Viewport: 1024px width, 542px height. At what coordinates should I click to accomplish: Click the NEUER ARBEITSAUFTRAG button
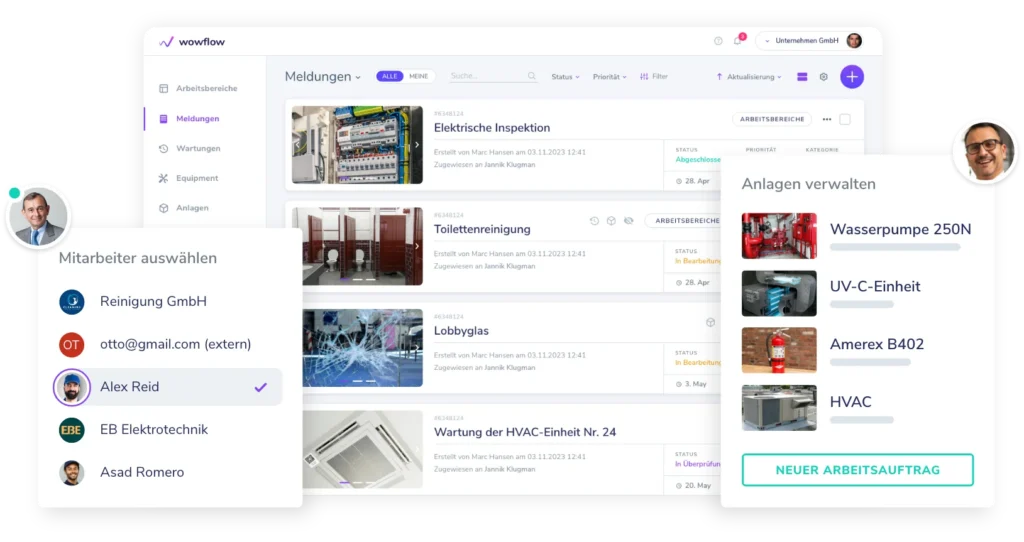pos(857,470)
